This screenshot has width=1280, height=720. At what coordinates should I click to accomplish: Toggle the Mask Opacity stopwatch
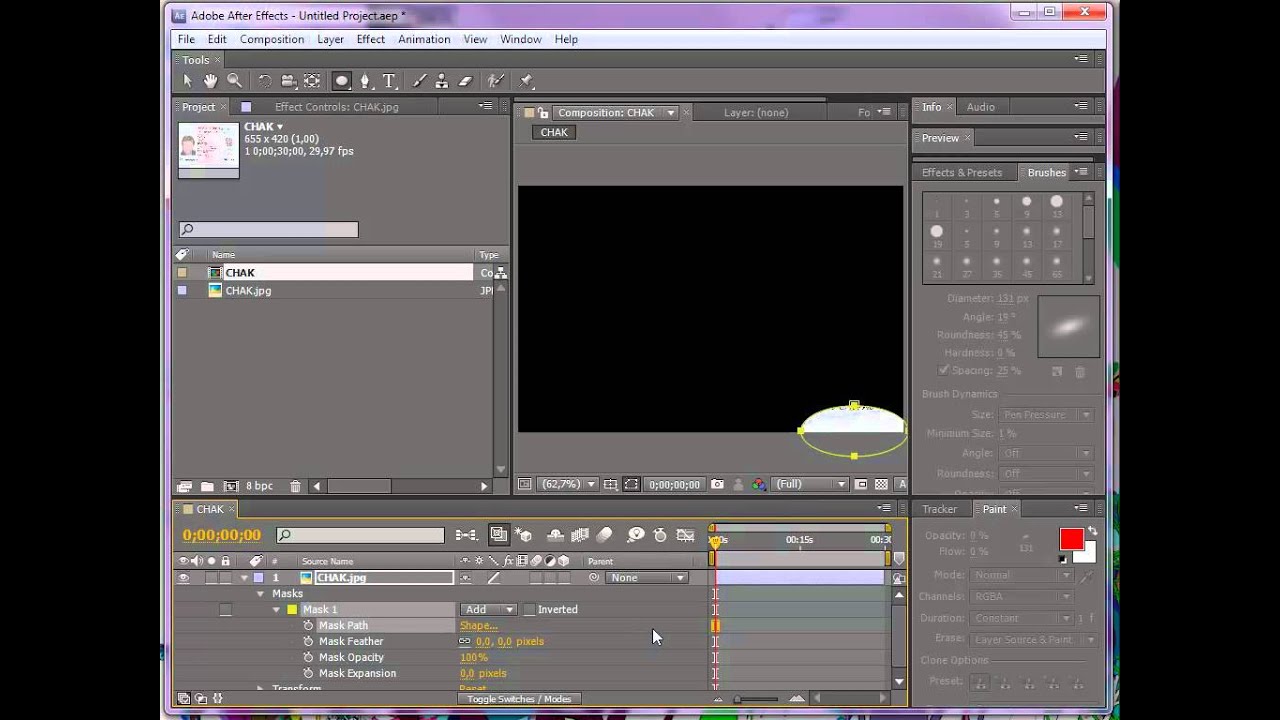(308, 658)
